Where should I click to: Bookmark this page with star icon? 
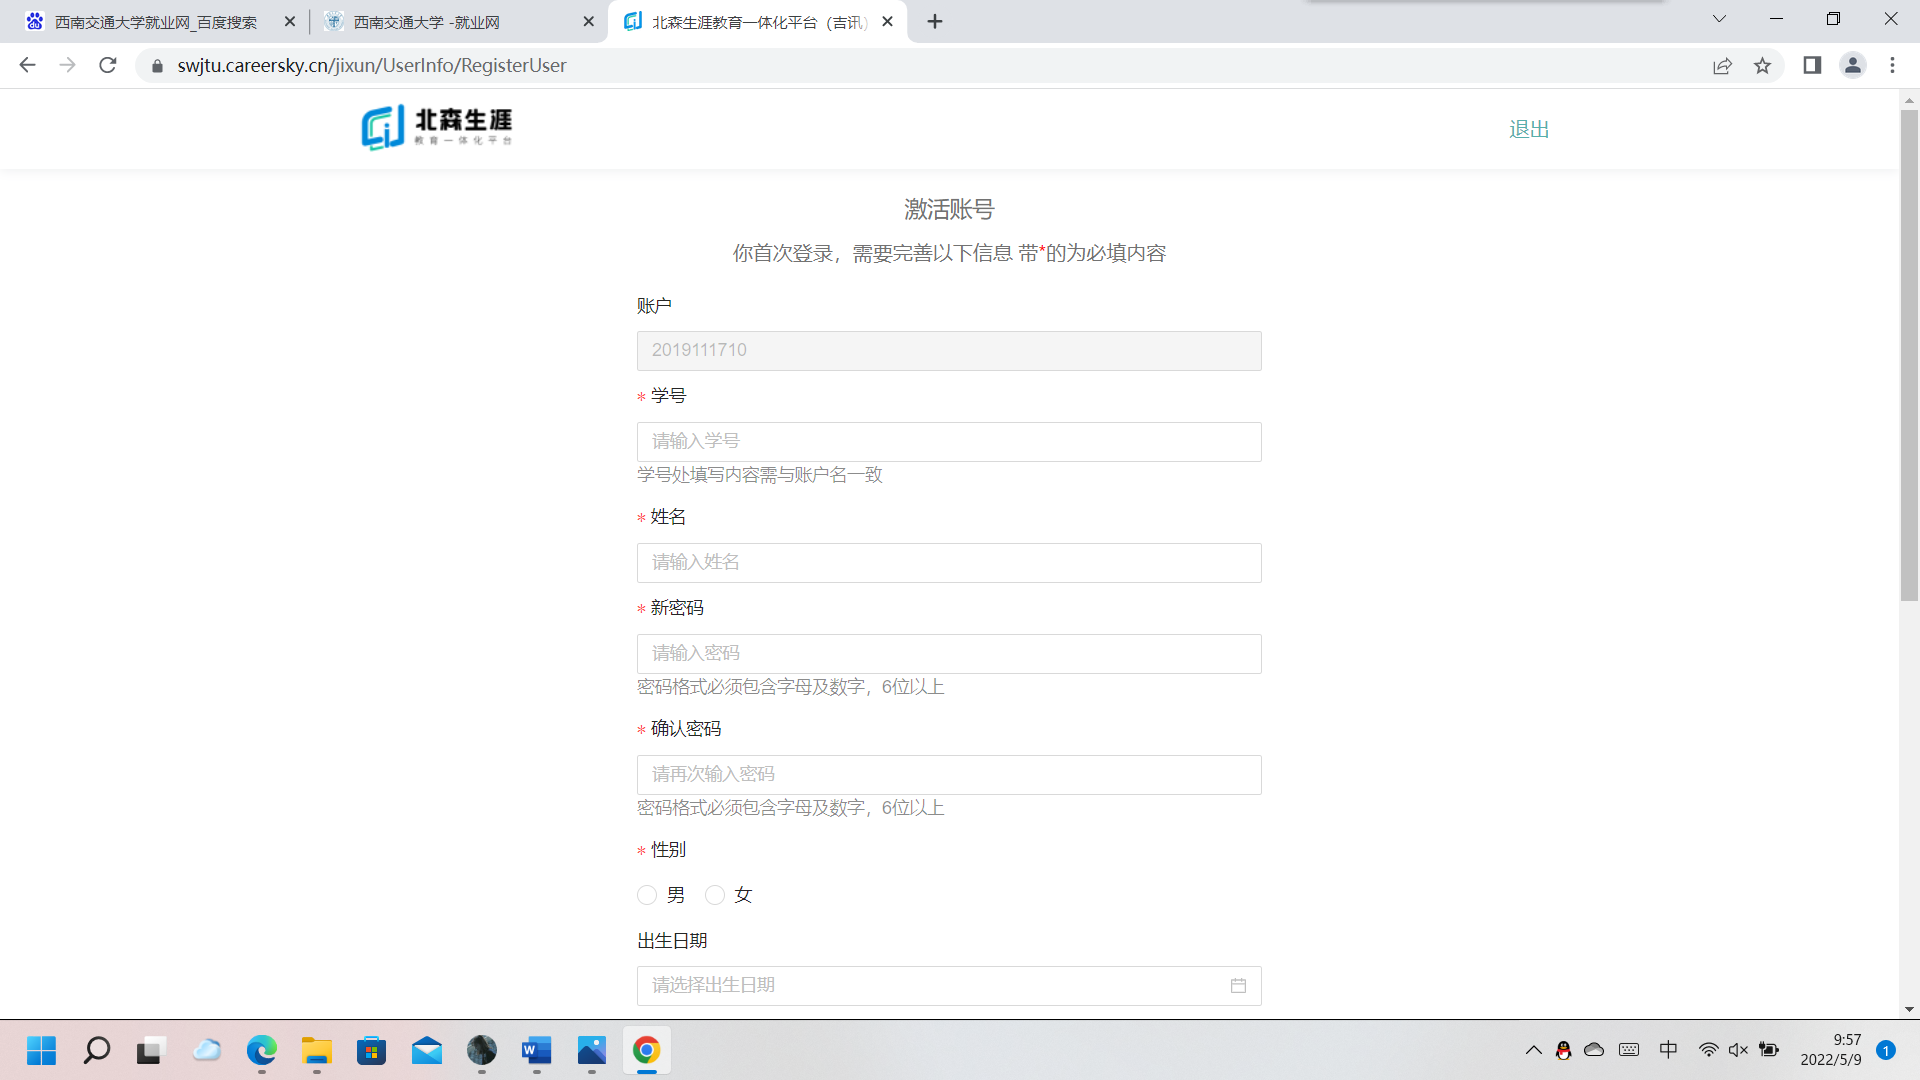(1762, 65)
